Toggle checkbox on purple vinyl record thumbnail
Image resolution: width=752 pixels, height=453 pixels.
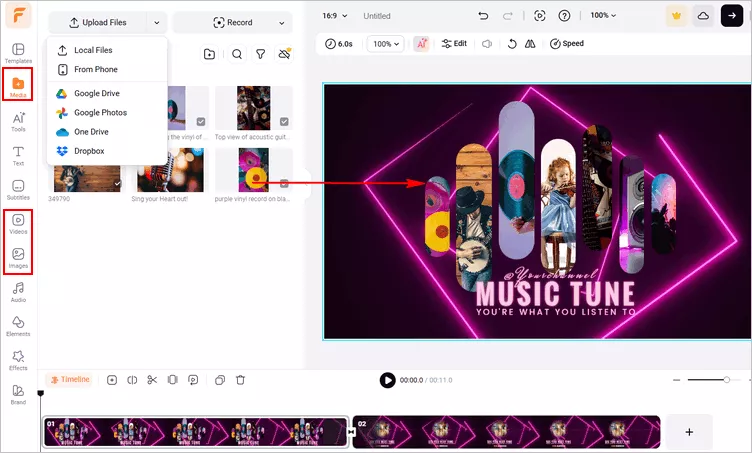(x=284, y=184)
